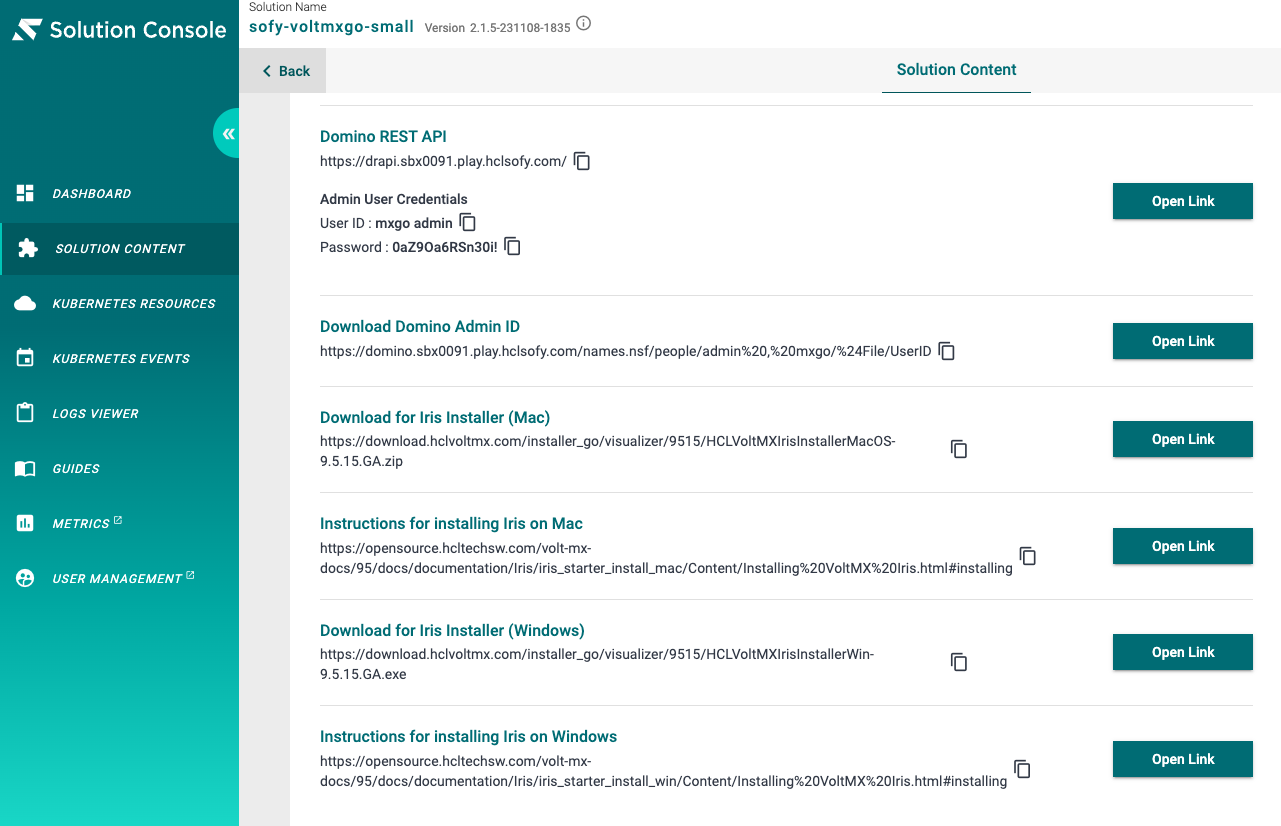Click the Solution Console logo

pos(119,30)
